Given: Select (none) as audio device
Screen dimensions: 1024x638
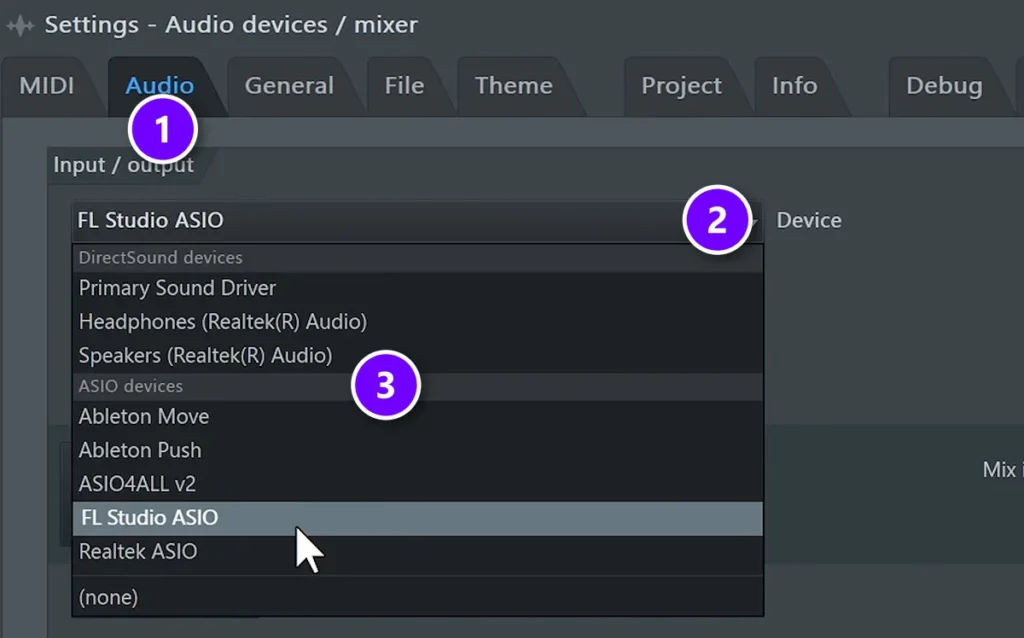Looking at the screenshot, I should pyautogui.click(x=417, y=598).
